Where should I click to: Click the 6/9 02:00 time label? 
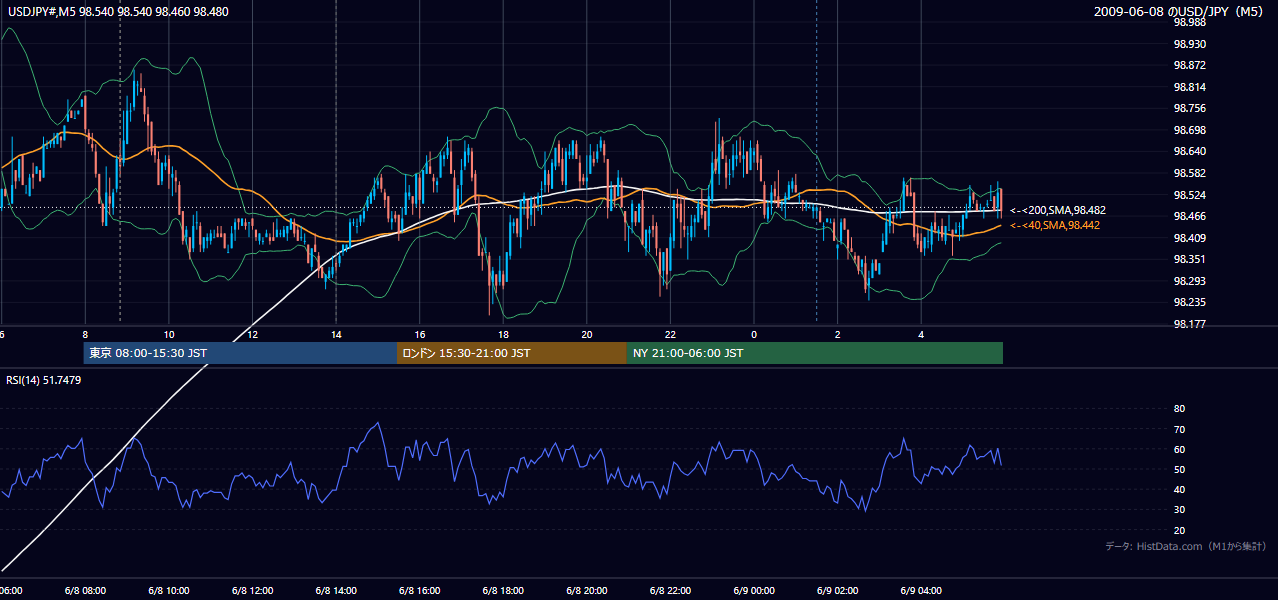point(838,591)
